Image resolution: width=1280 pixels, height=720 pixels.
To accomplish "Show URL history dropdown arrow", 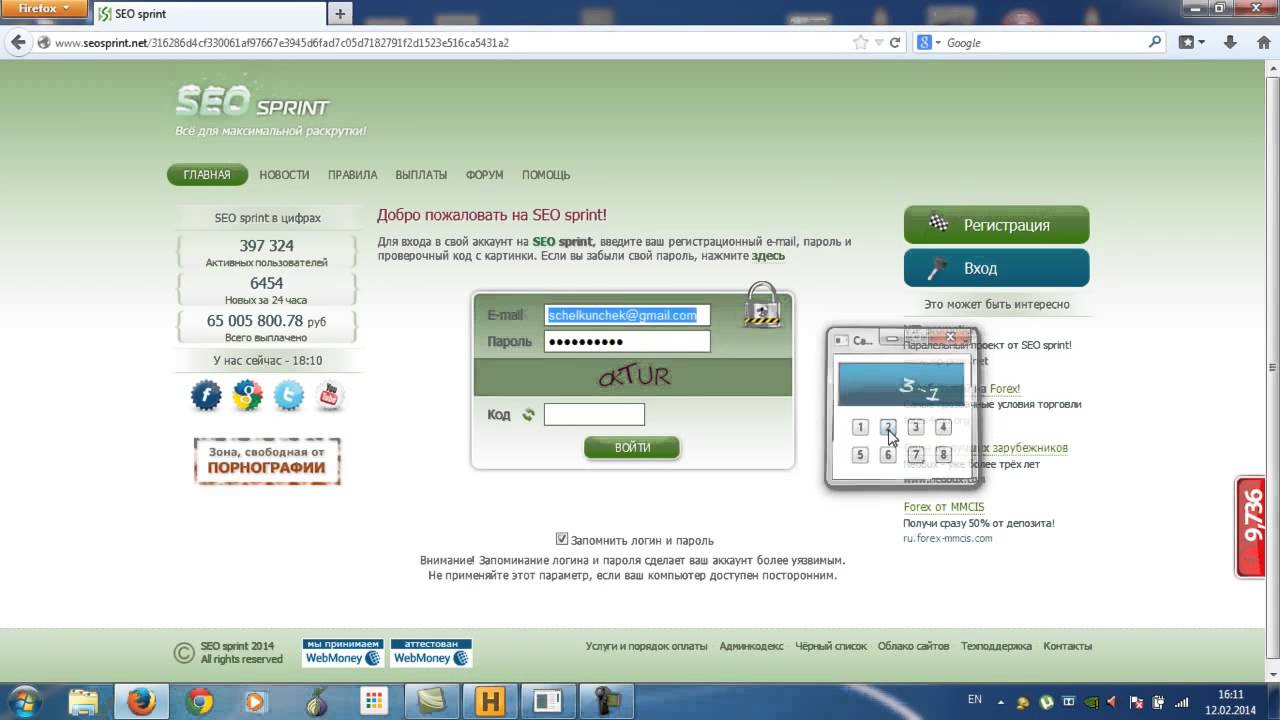I will click(878, 43).
